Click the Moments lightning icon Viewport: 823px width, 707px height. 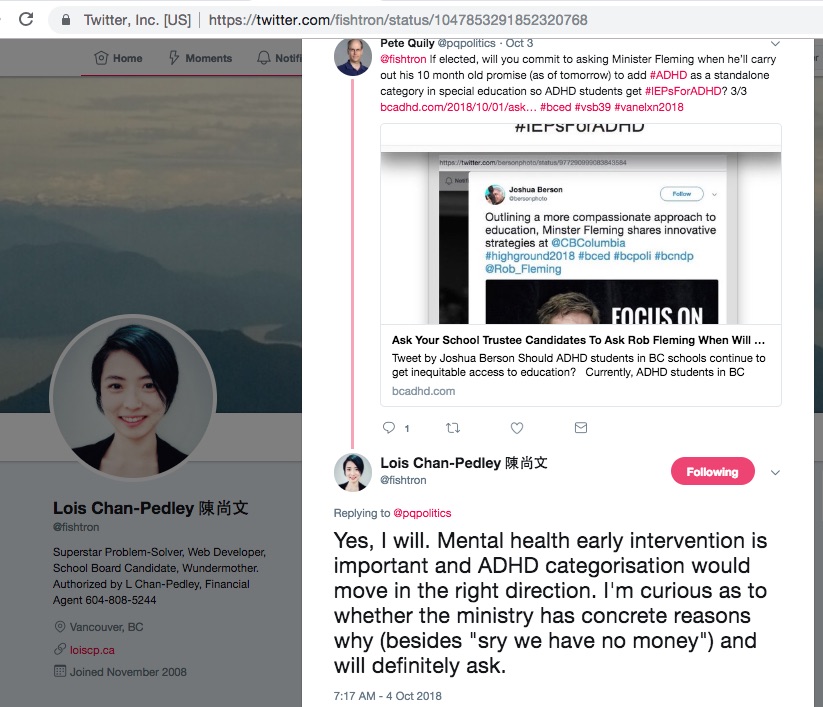[x=174, y=58]
